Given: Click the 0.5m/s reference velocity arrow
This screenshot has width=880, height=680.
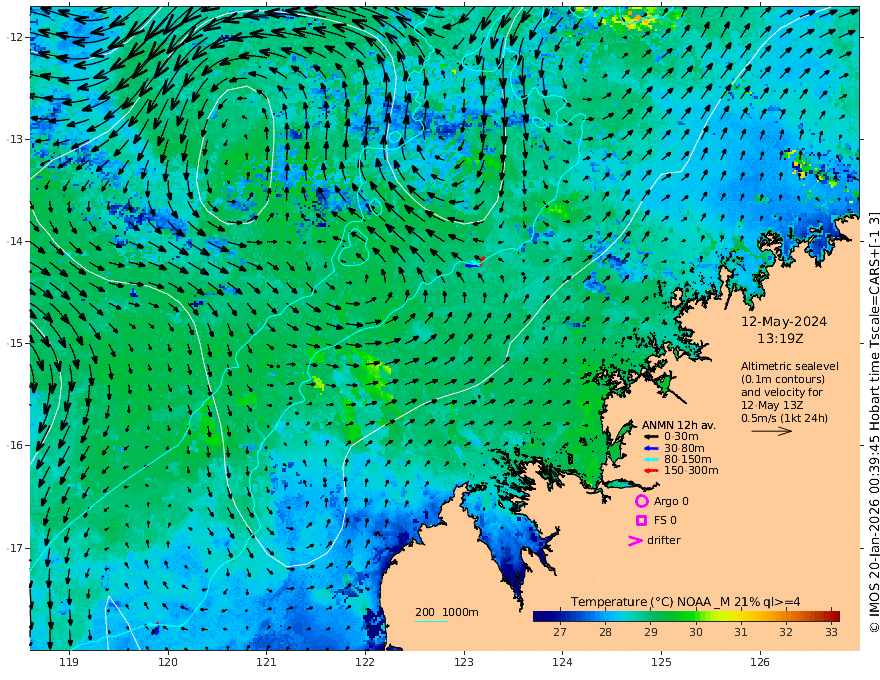Looking at the screenshot, I should [772, 431].
